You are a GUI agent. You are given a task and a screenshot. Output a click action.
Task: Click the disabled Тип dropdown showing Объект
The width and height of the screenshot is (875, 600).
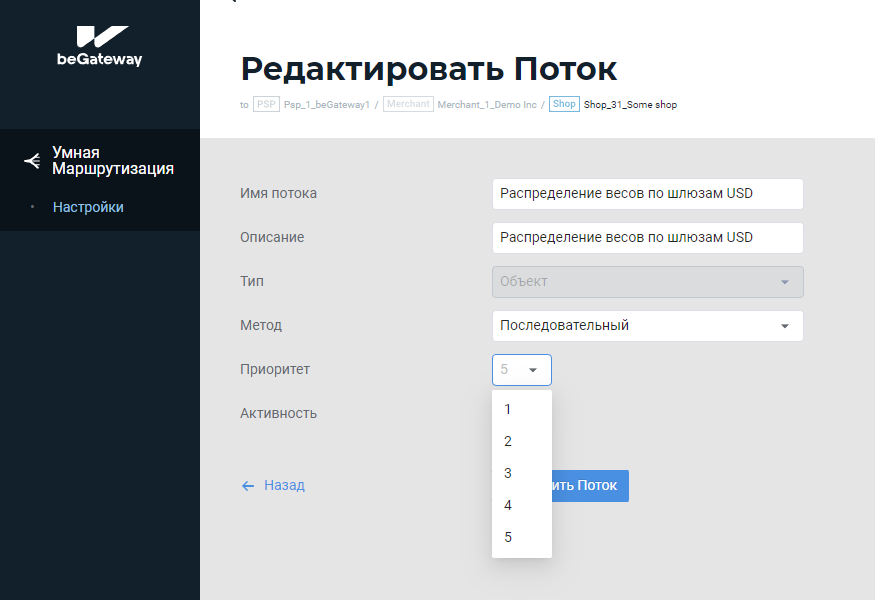(x=647, y=282)
